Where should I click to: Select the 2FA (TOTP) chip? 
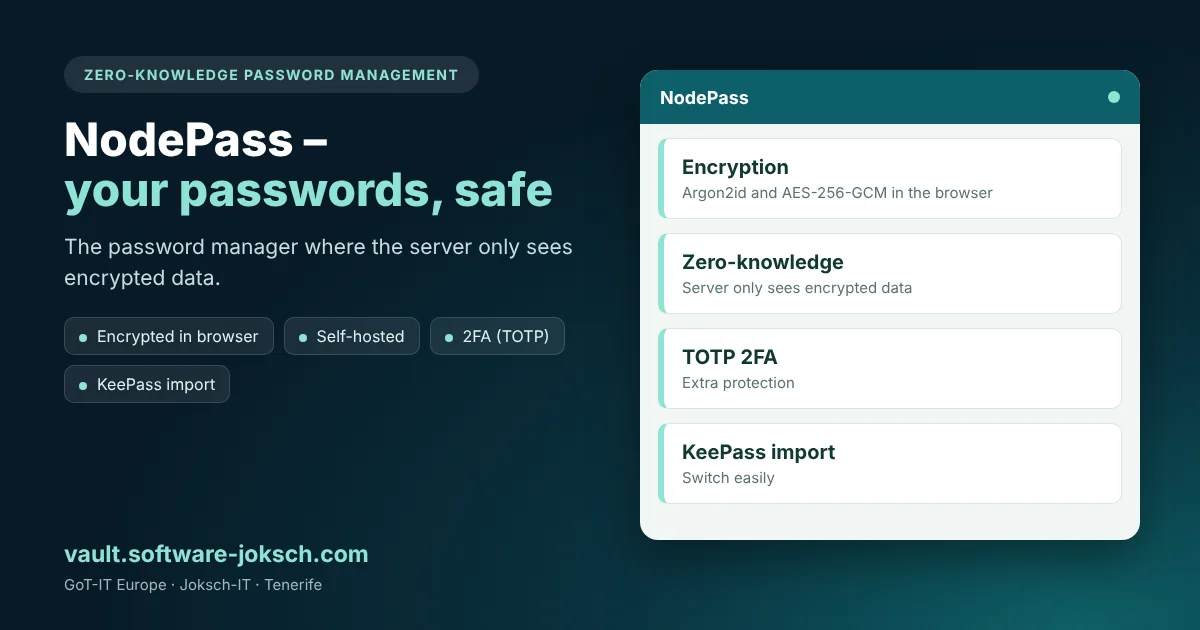click(x=497, y=337)
